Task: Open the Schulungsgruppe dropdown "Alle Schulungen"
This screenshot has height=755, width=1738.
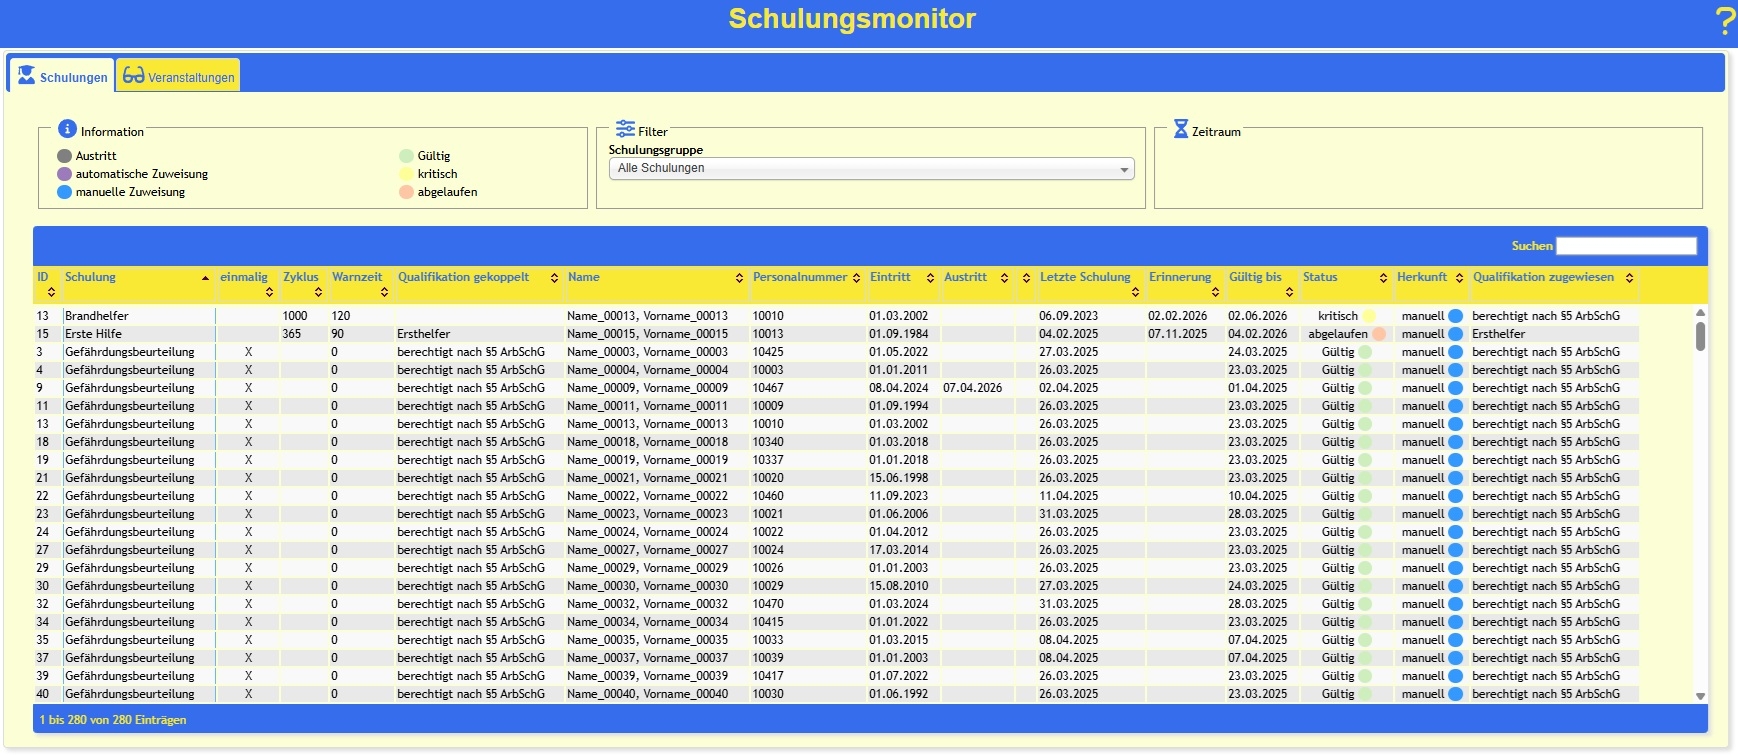Action: coord(871,169)
